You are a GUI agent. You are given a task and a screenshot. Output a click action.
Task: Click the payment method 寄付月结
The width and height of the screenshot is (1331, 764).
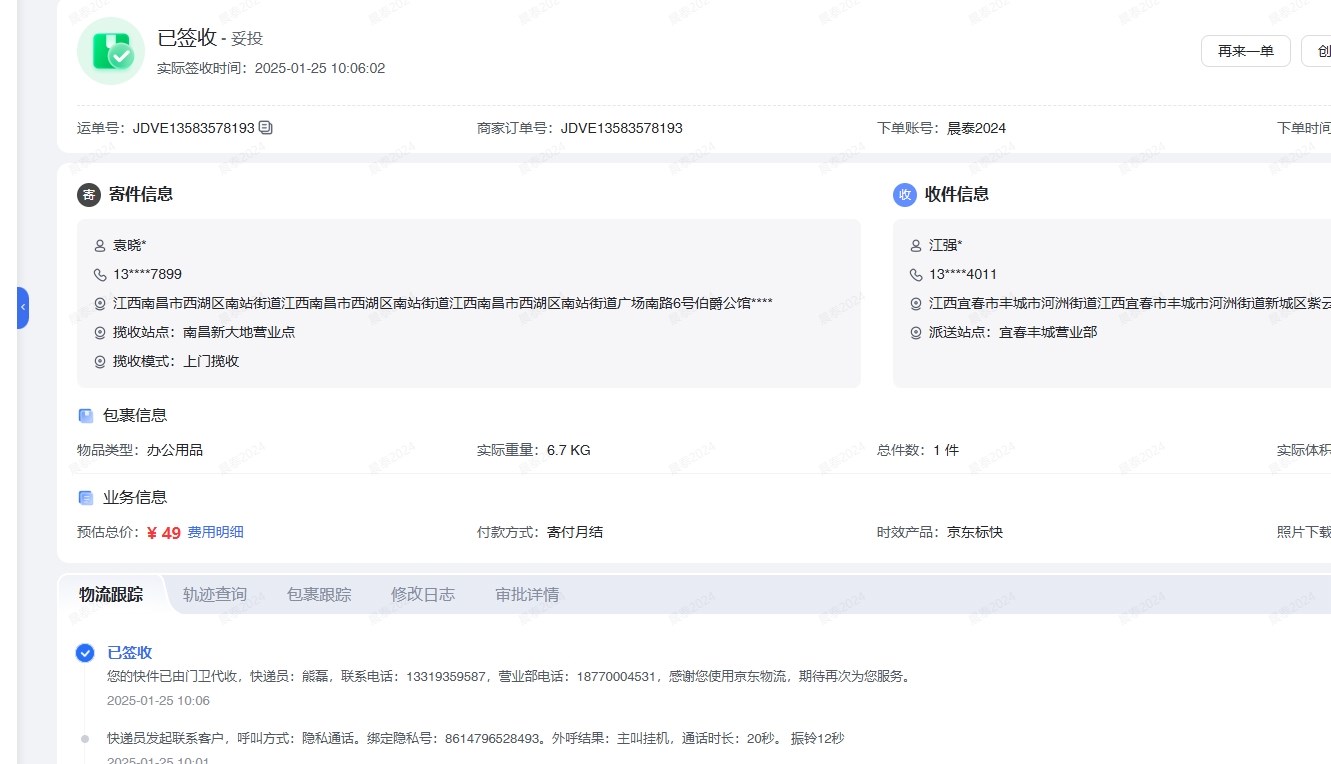tap(575, 532)
